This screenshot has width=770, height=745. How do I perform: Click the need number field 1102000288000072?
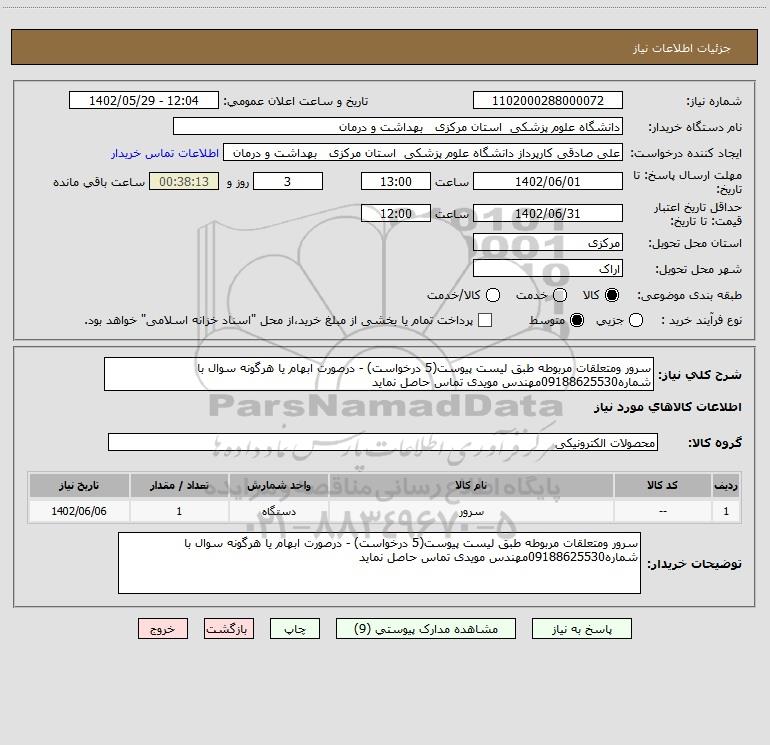[x=548, y=100]
